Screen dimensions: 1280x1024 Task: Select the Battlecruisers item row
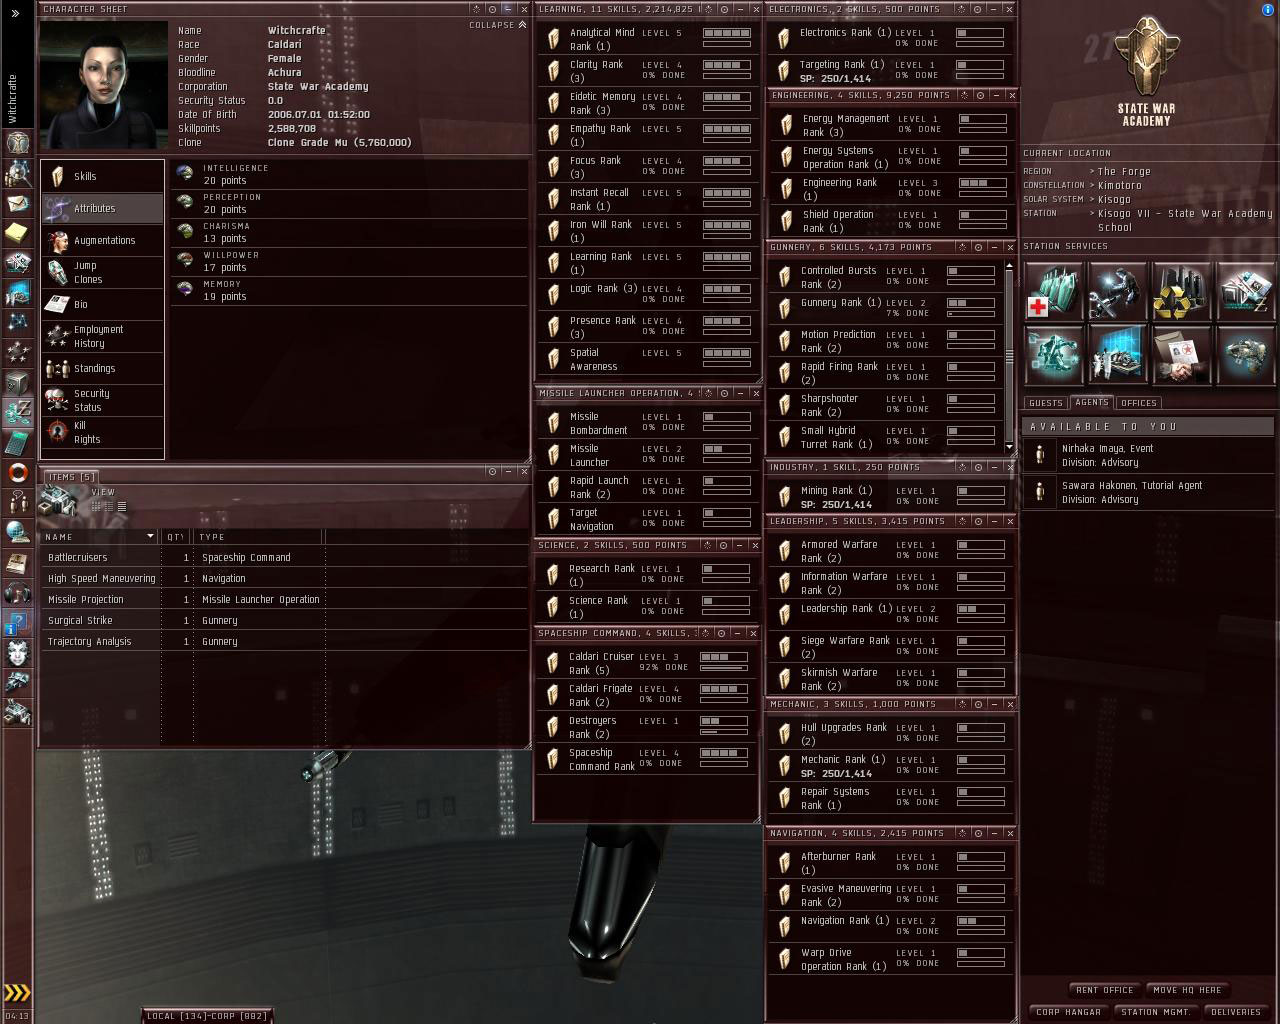[284, 557]
